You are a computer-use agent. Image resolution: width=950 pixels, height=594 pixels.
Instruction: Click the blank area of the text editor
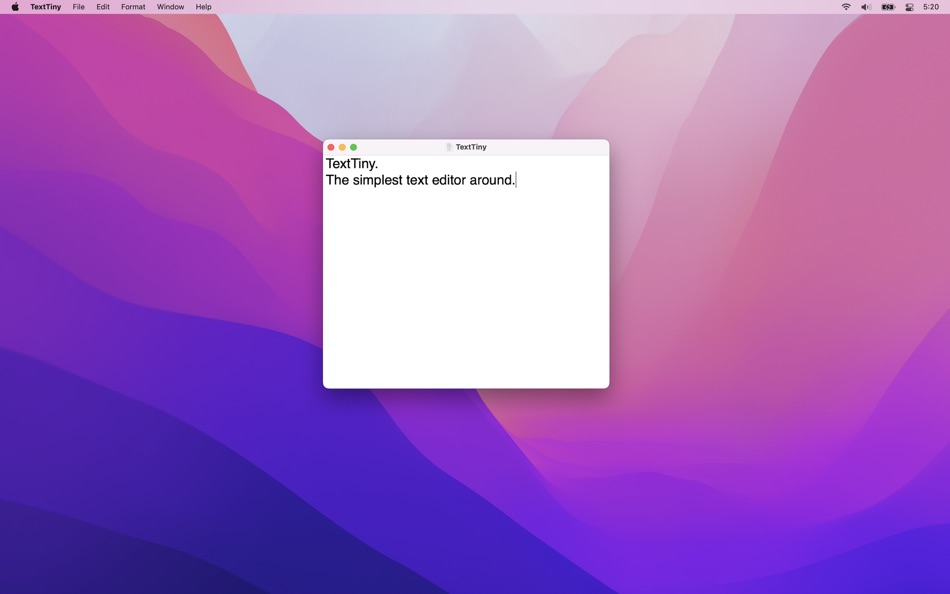click(x=466, y=288)
